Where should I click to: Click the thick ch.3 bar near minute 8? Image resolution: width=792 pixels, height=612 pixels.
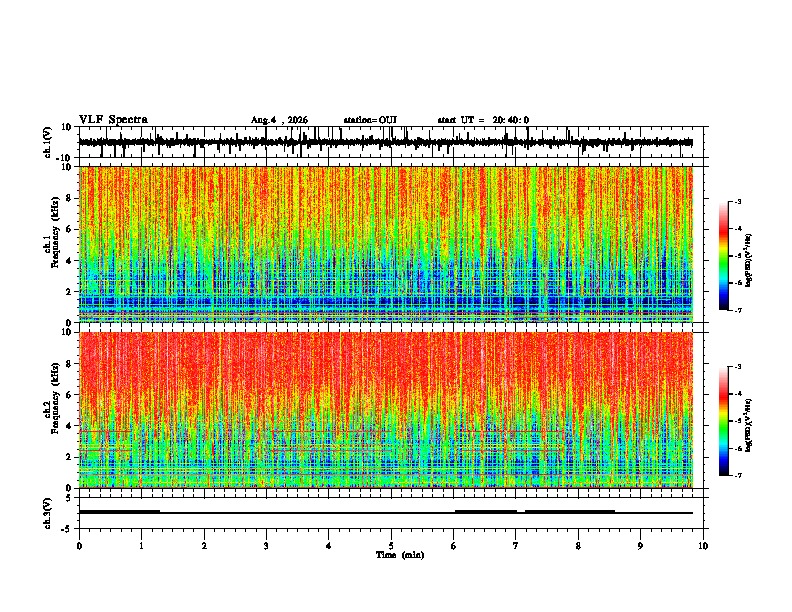570,512
